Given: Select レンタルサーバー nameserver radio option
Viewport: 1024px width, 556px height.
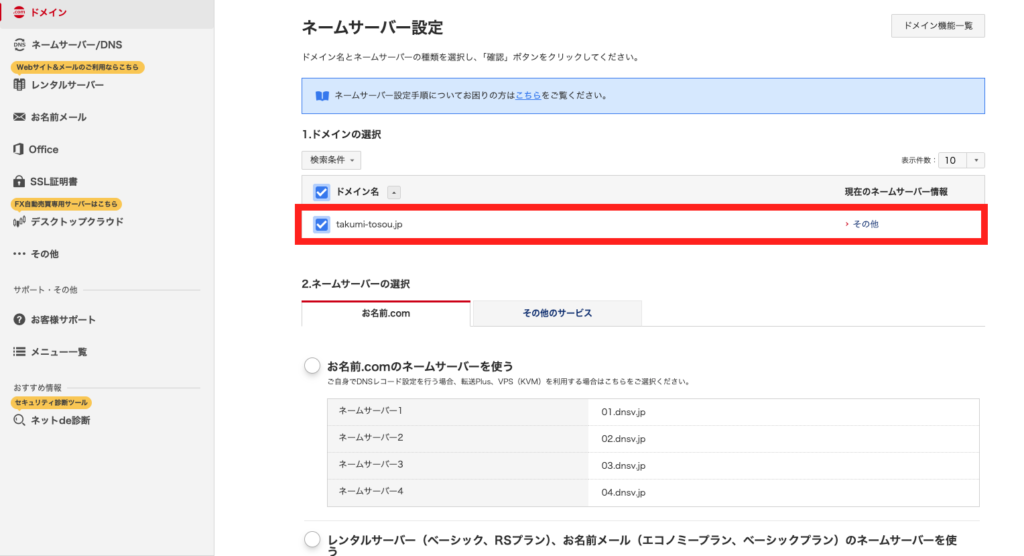Looking at the screenshot, I should click(312, 540).
